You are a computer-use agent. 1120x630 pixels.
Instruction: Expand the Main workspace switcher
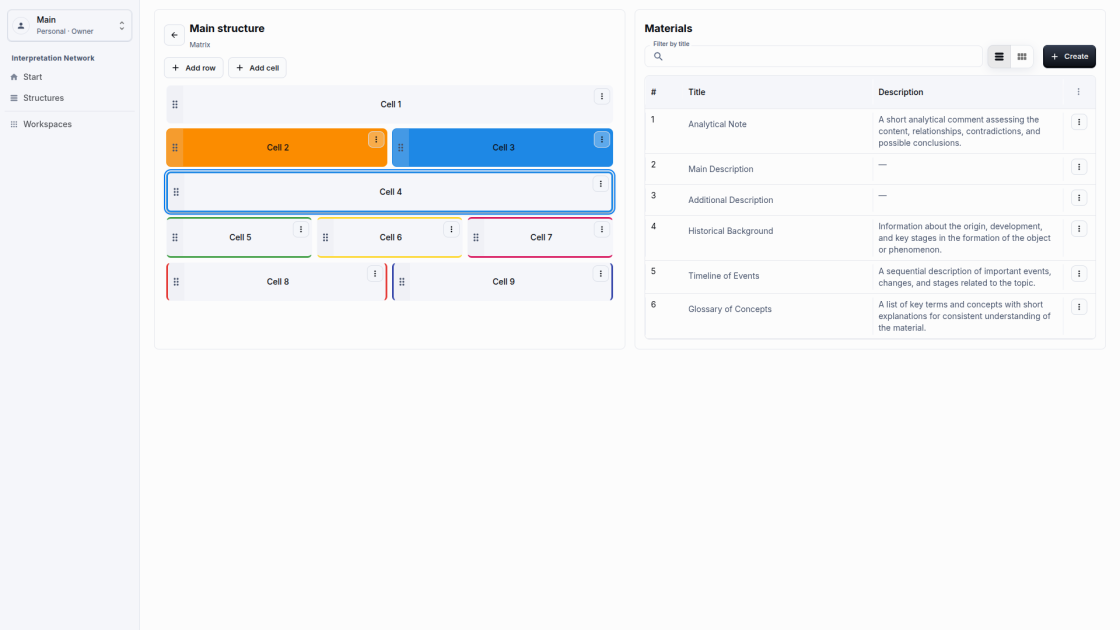69,26
